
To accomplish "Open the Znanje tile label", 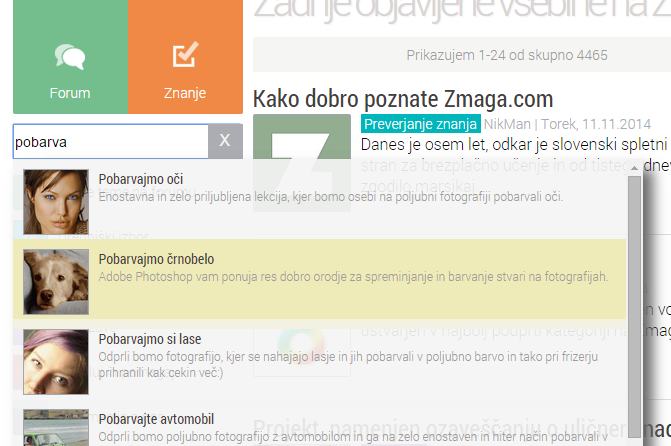I will point(184,93).
